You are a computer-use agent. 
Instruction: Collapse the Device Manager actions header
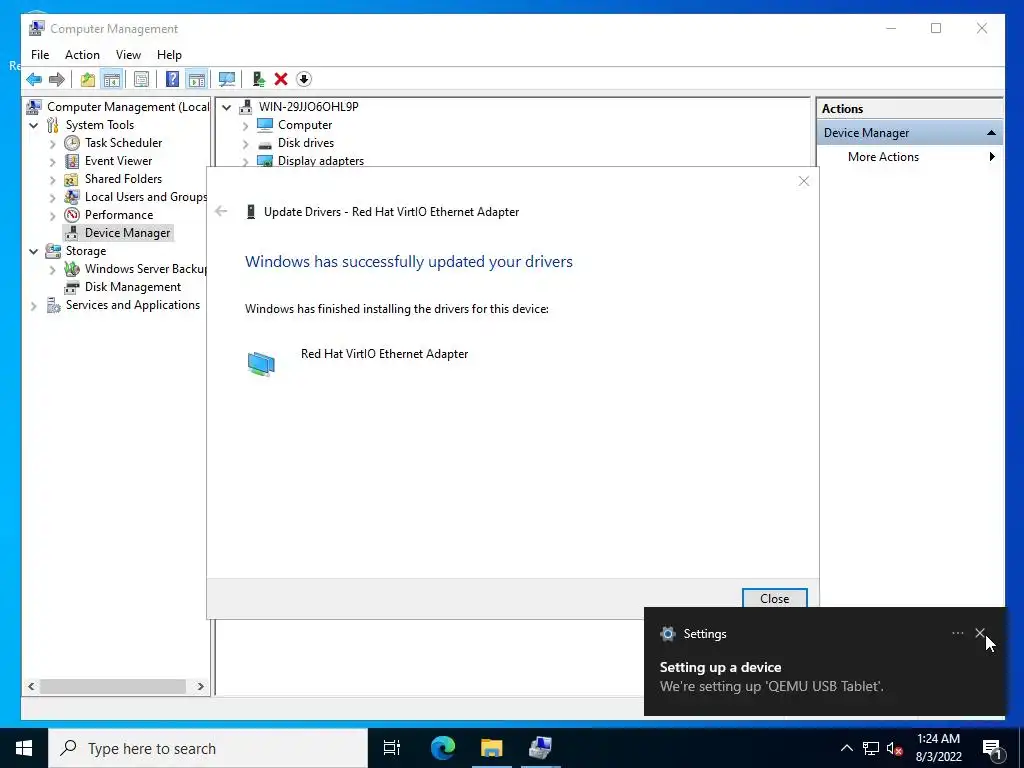pyautogui.click(x=991, y=133)
